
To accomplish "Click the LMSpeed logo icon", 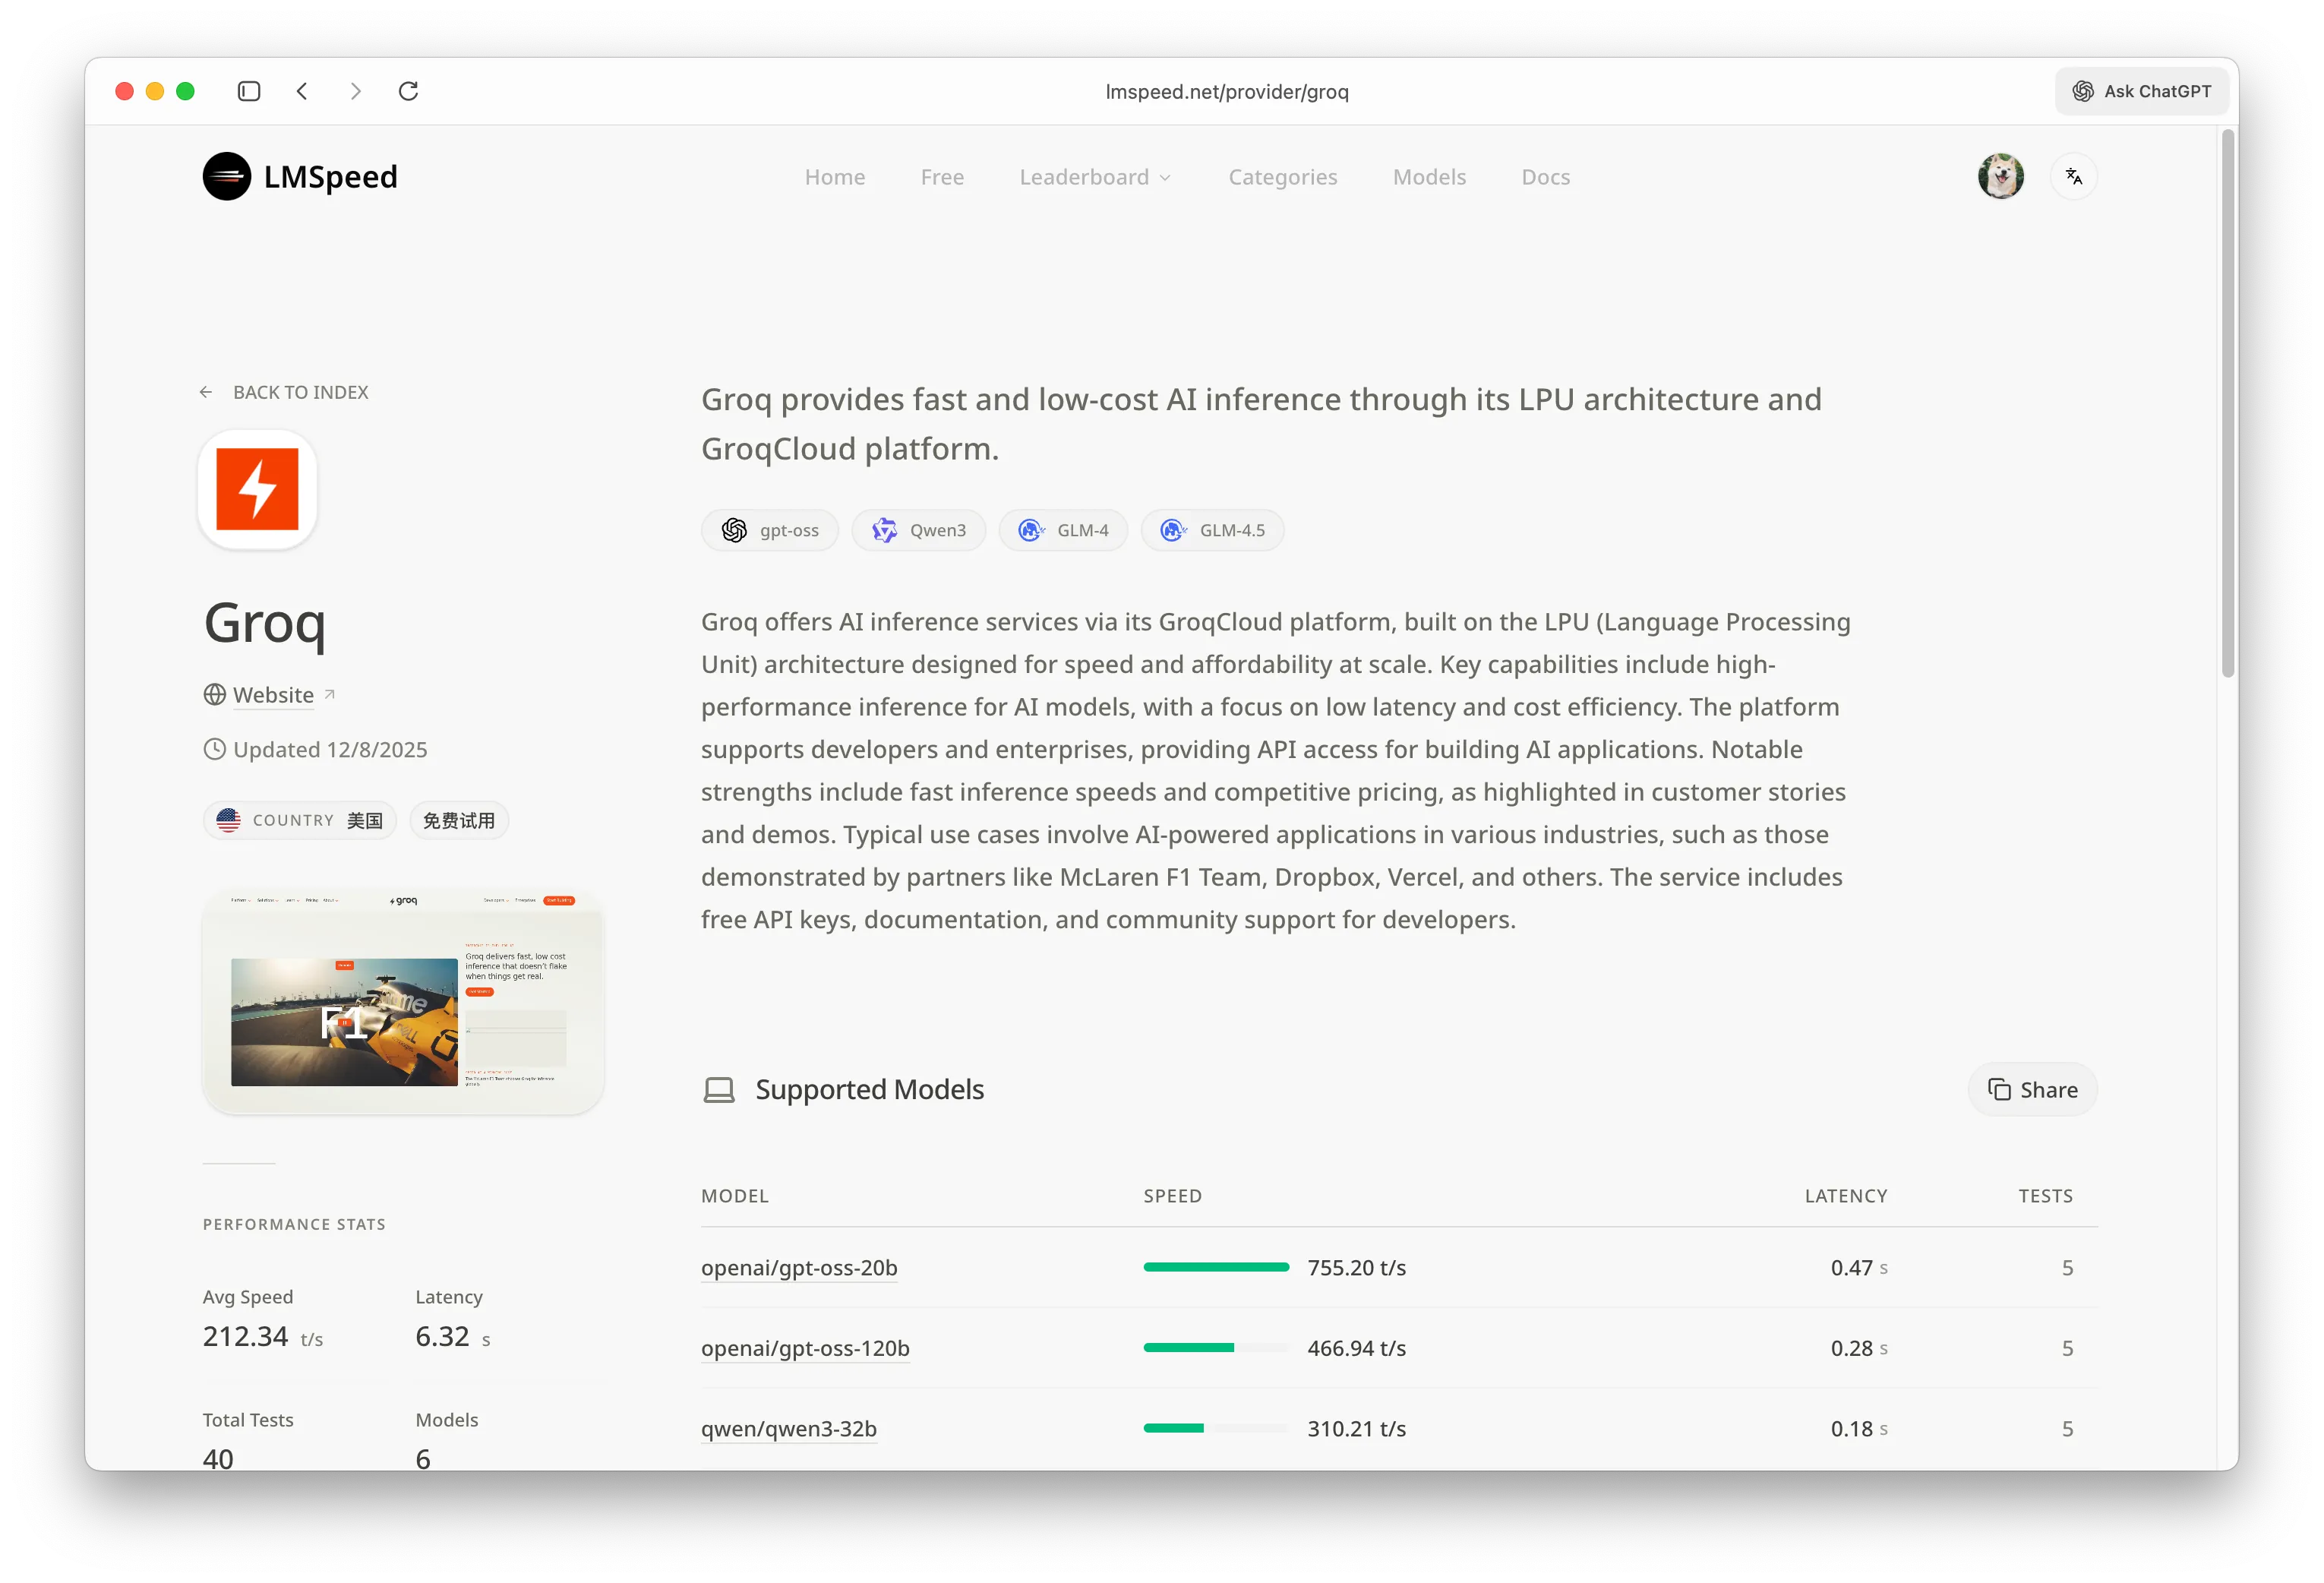I will (x=227, y=177).
